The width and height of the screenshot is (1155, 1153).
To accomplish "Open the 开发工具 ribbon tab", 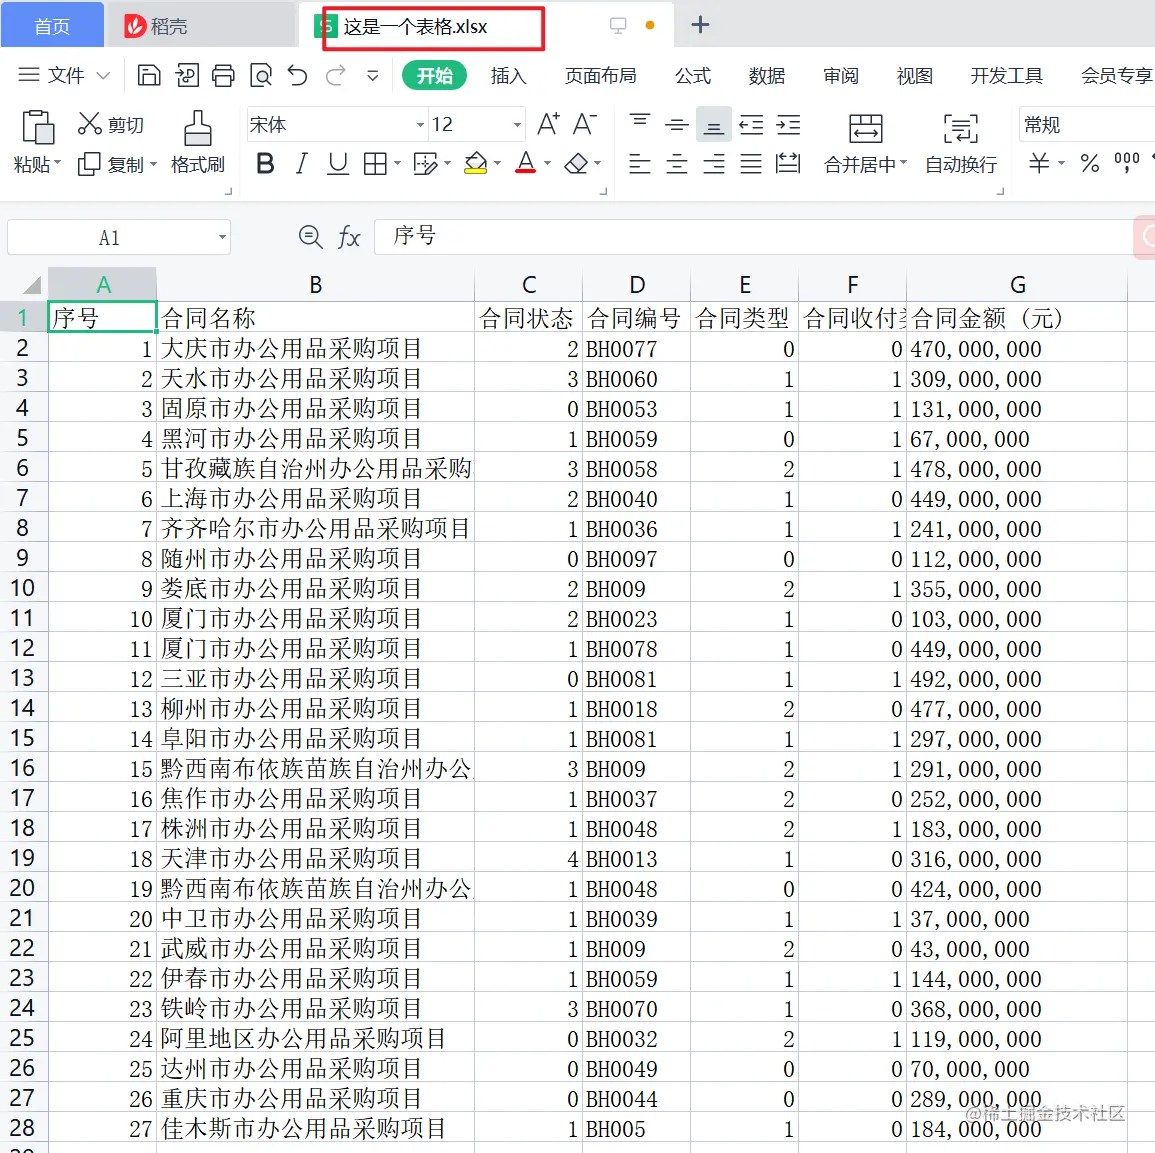I will click(1006, 75).
